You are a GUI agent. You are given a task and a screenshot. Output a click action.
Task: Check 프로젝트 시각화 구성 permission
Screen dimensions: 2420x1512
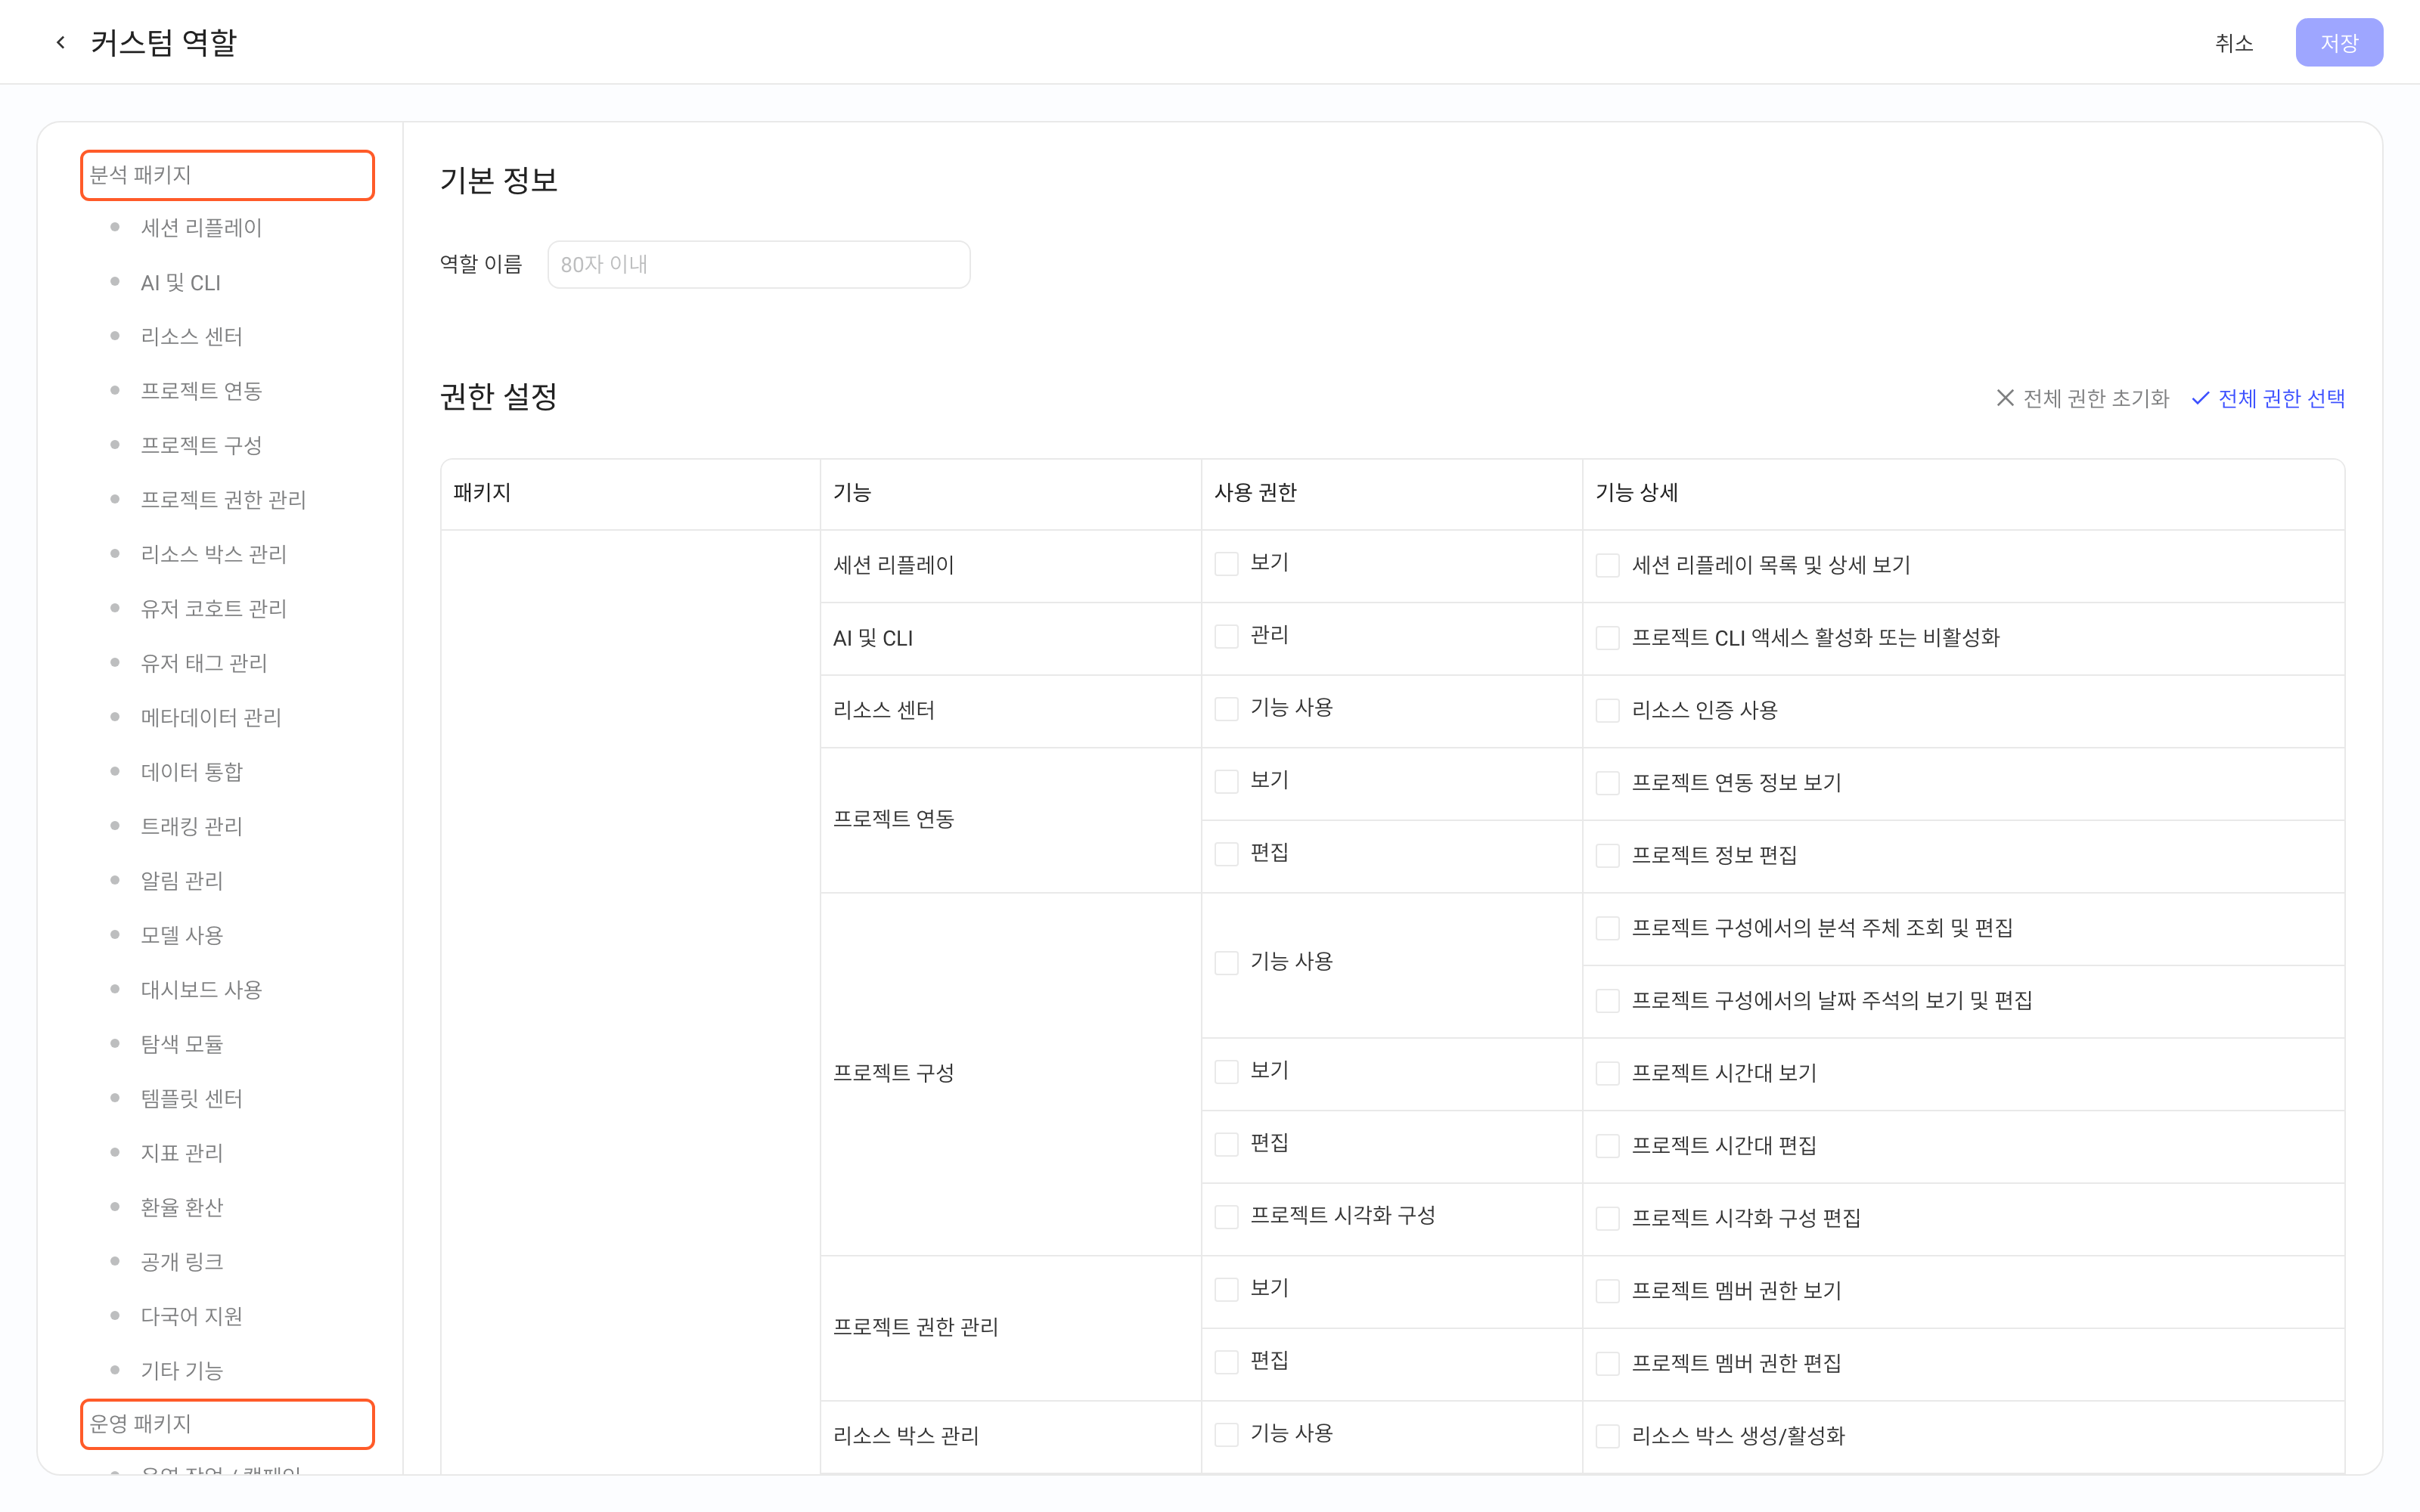[1226, 1216]
